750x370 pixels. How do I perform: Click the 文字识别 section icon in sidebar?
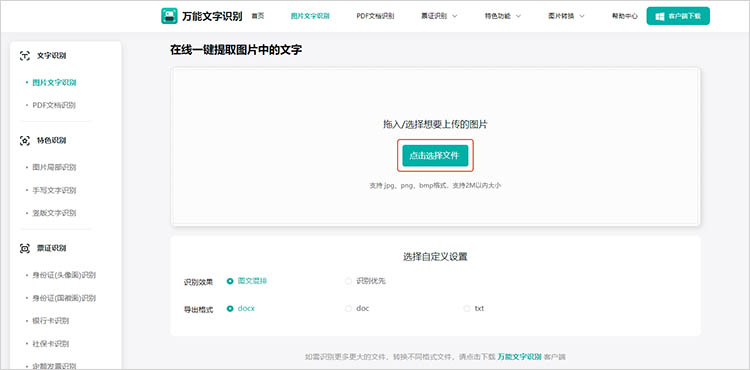point(24,56)
